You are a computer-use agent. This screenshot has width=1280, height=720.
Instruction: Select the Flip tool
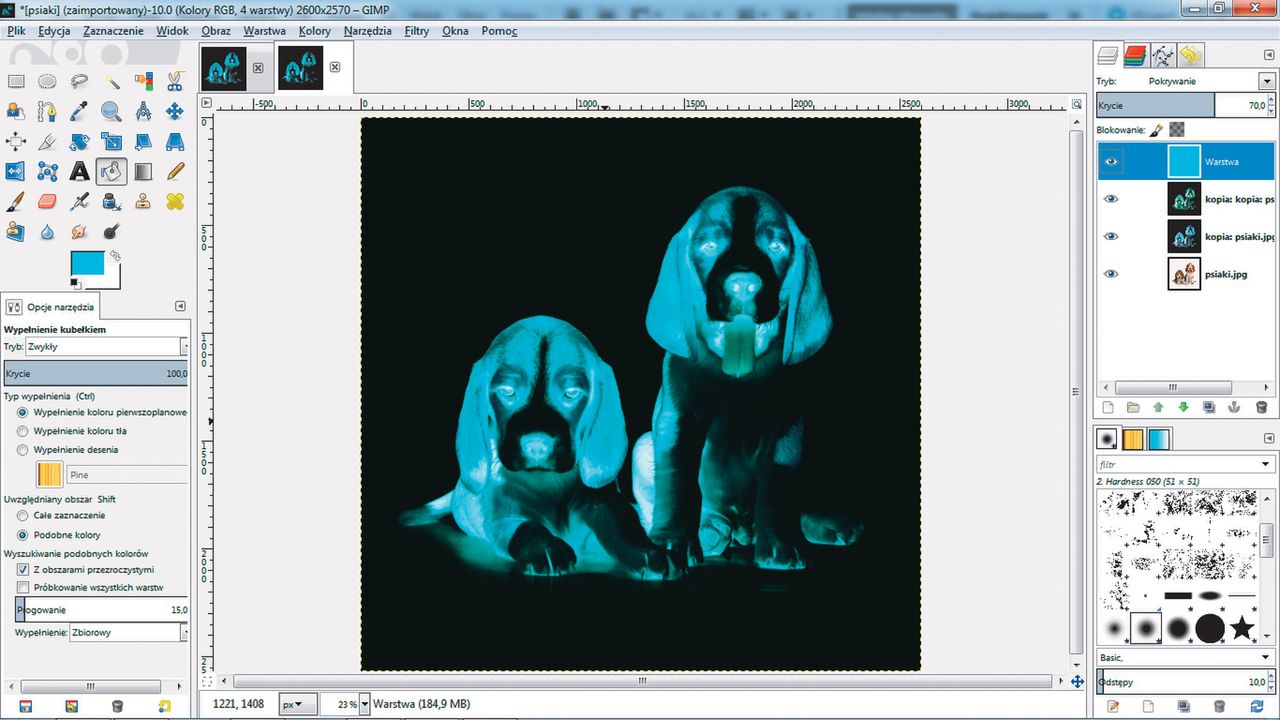16,172
